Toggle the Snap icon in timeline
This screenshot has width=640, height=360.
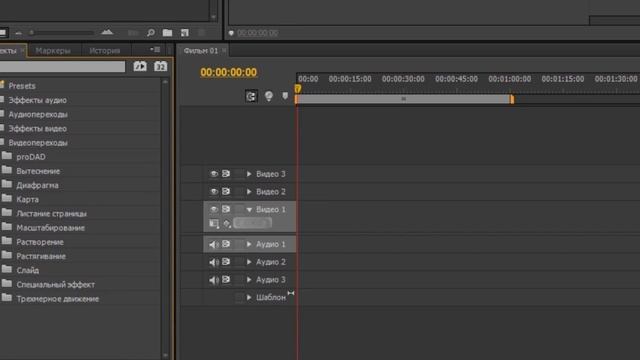(251, 96)
